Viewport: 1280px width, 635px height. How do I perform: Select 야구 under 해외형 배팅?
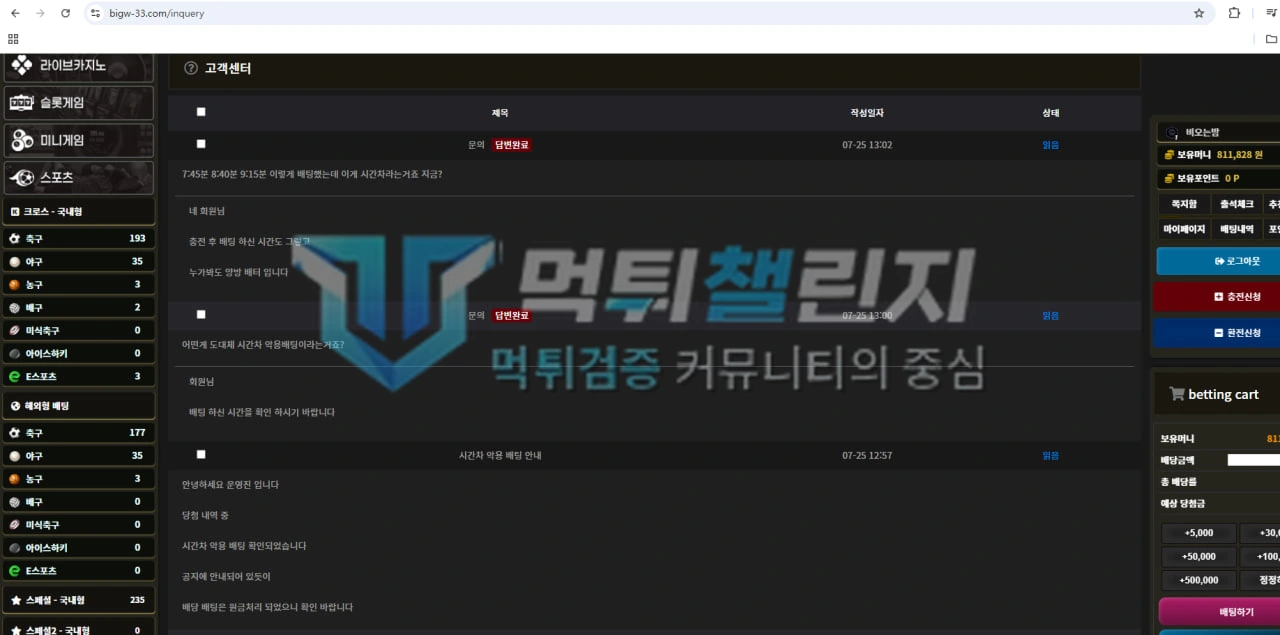tap(79, 455)
